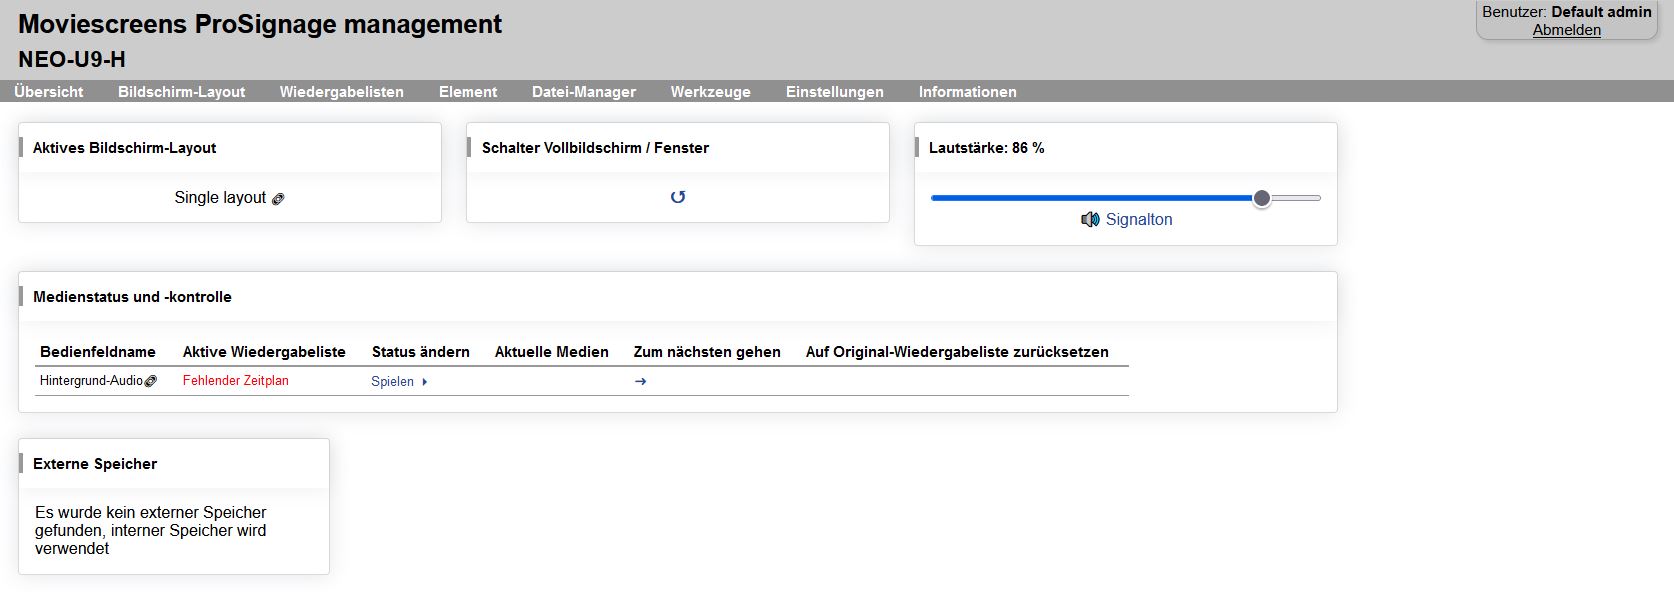Click the link icon beside Single layout
This screenshot has height=592, width=1674.
278,199
